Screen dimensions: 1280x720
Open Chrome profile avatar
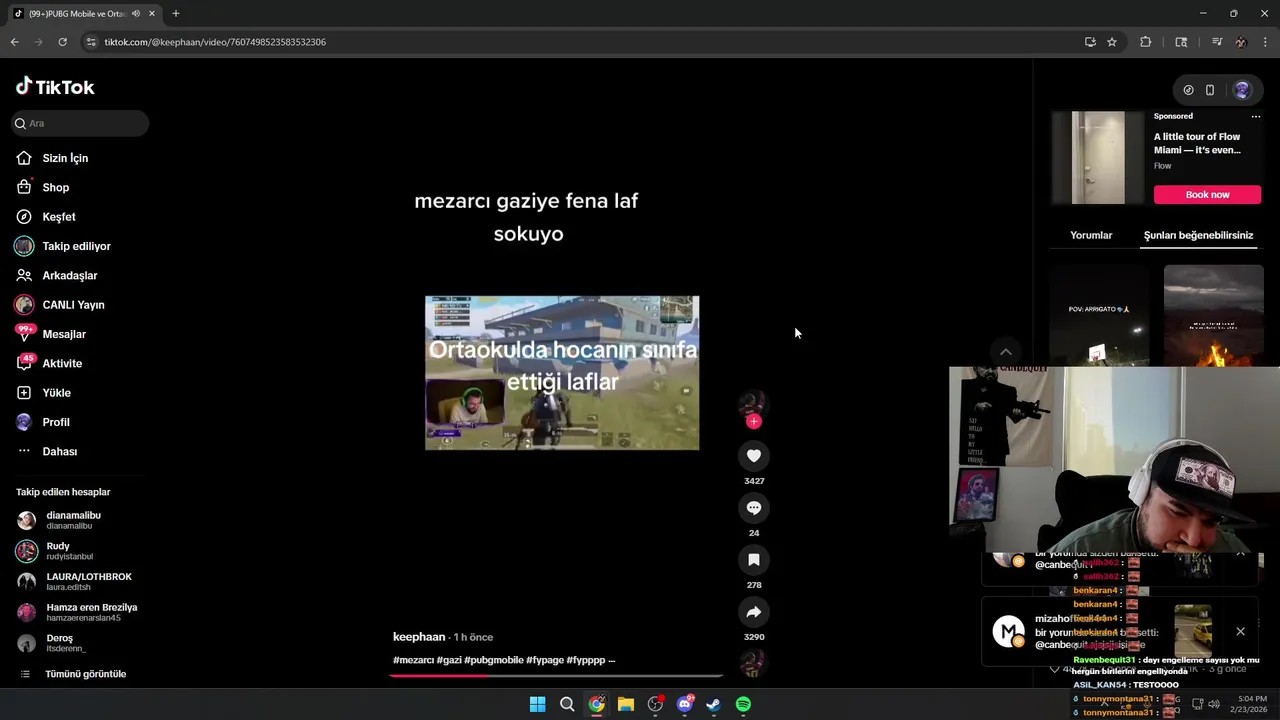(1241, 42)
